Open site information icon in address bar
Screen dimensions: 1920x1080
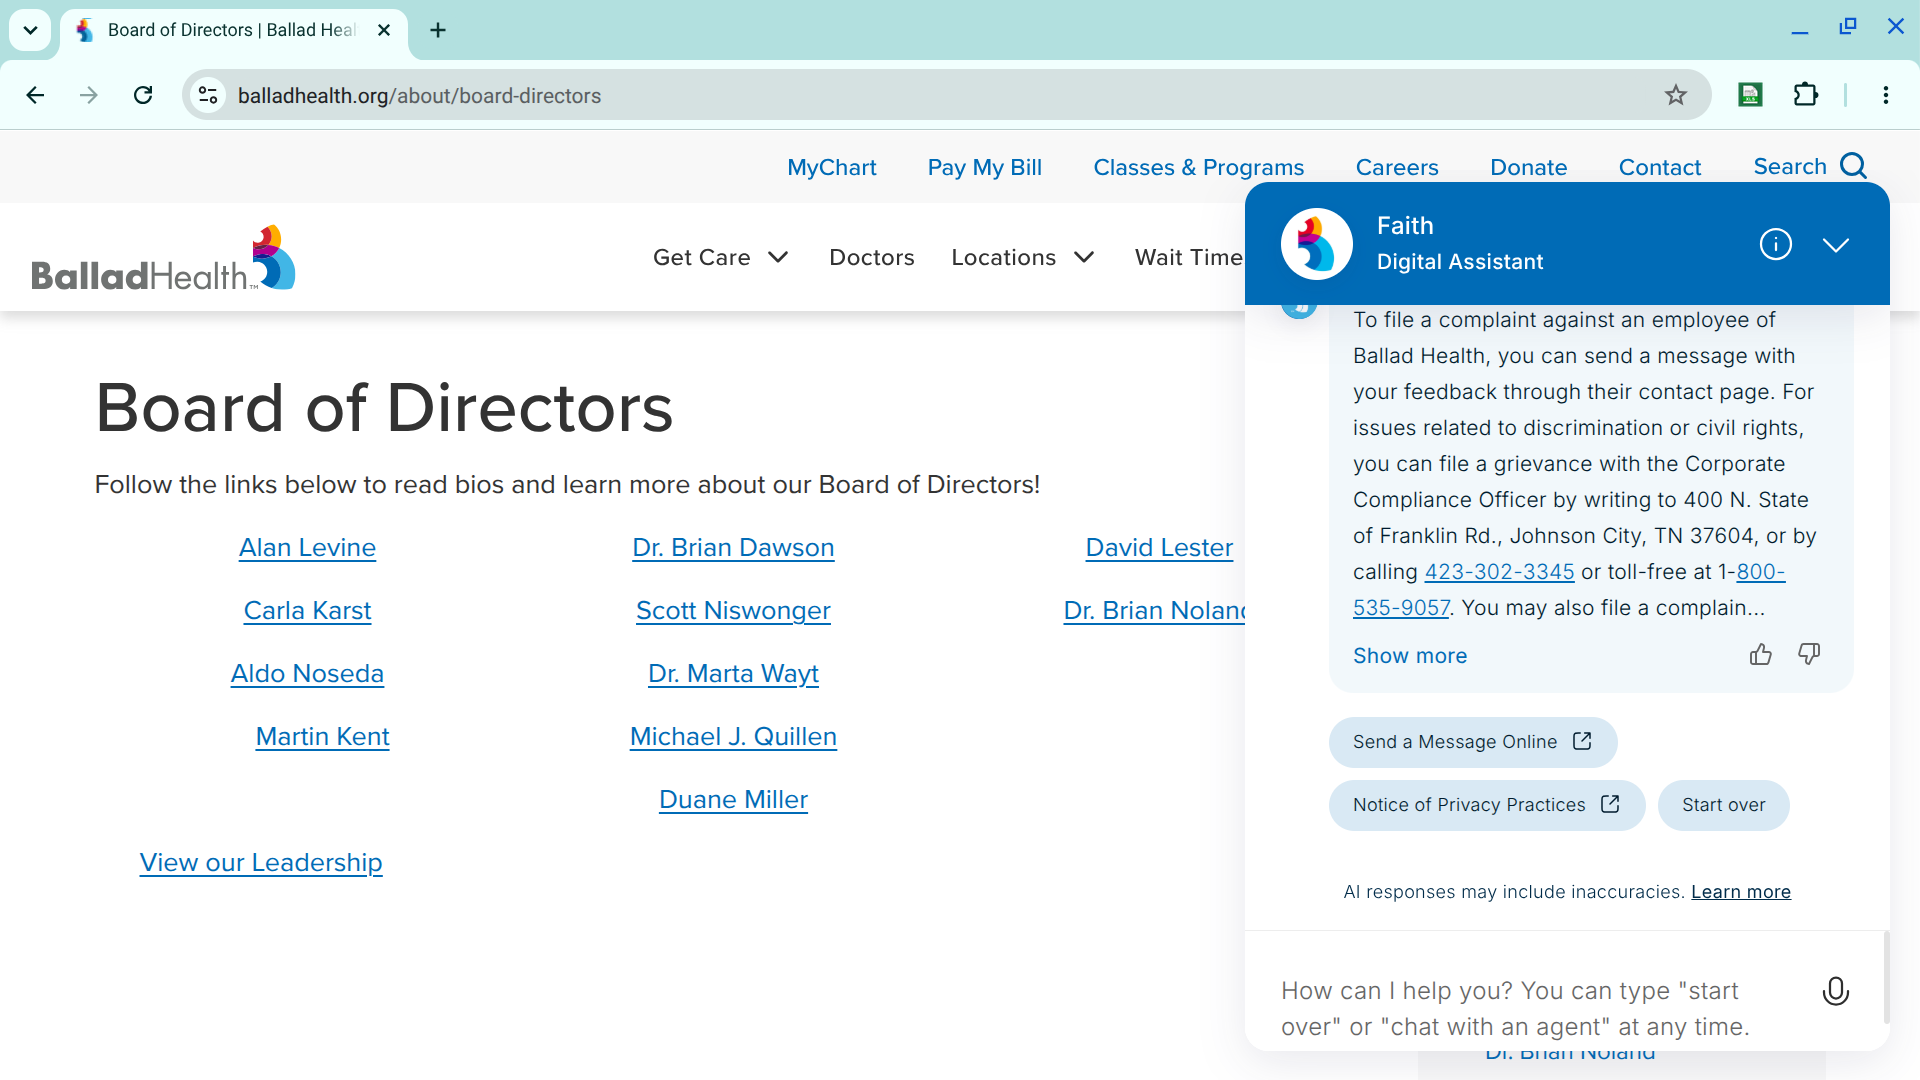click(208, 95)
